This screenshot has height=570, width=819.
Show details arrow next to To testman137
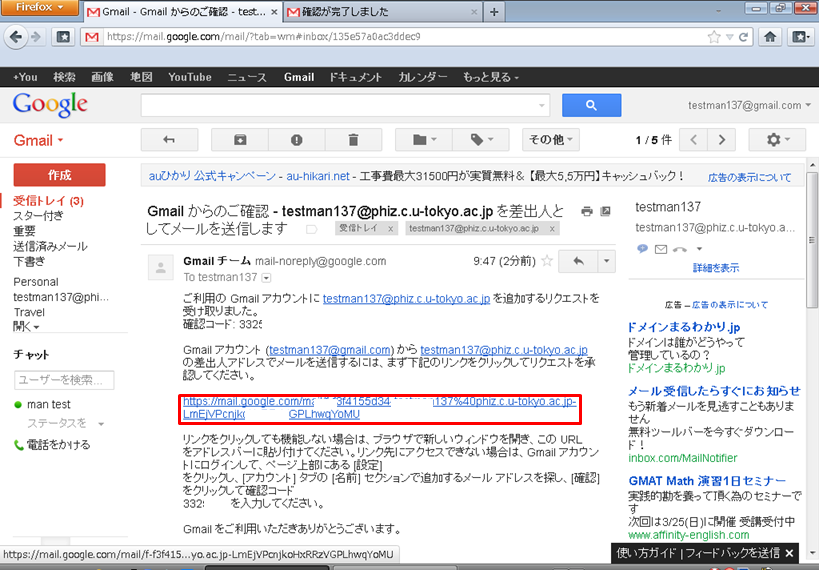pyautogui.click(x=266, y=277)
